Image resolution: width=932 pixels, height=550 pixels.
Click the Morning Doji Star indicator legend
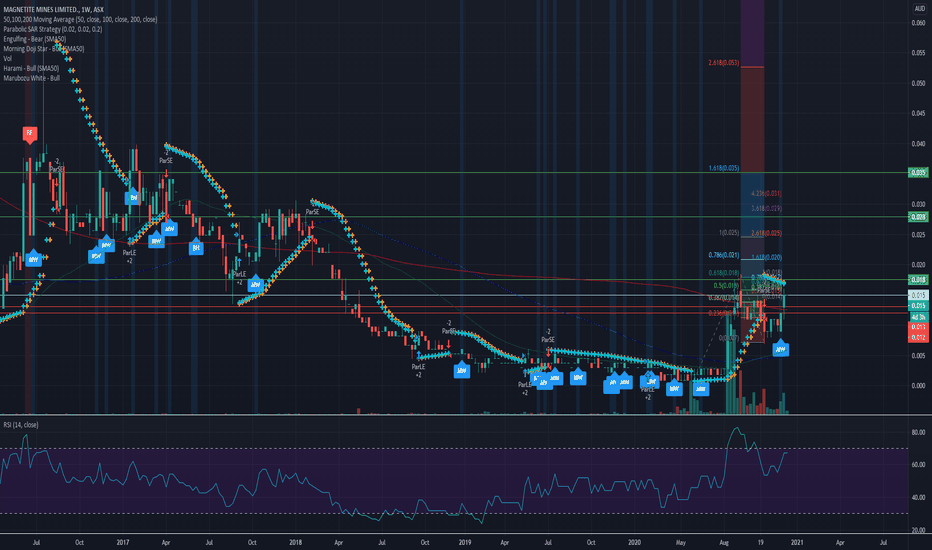click(43, 49)
